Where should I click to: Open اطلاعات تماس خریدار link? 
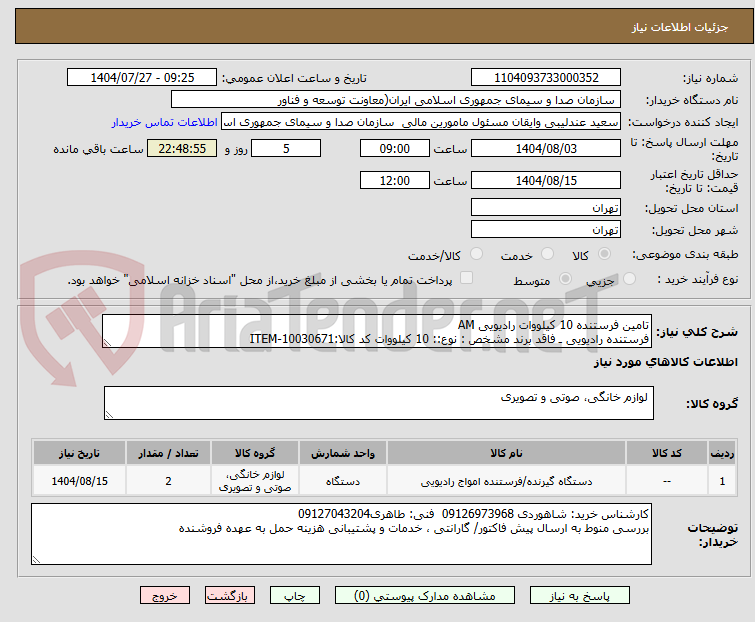tap(165, 122)
